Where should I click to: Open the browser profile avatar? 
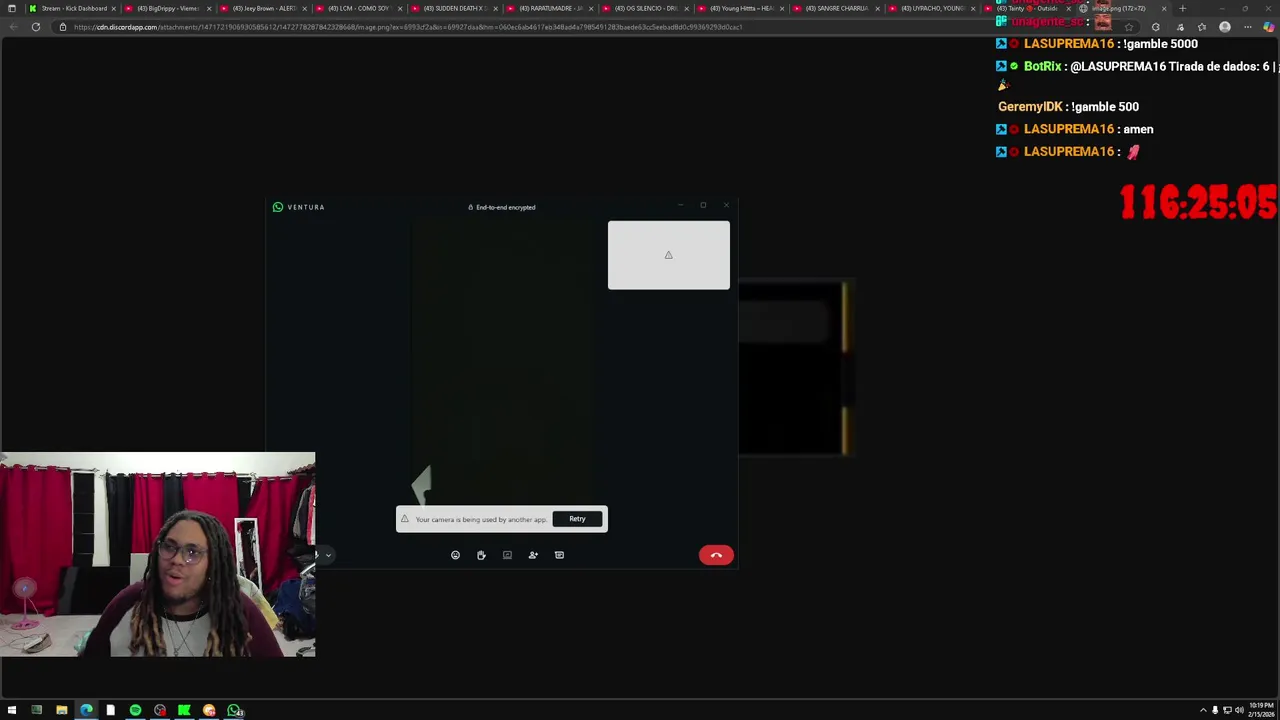(1225, 27)
